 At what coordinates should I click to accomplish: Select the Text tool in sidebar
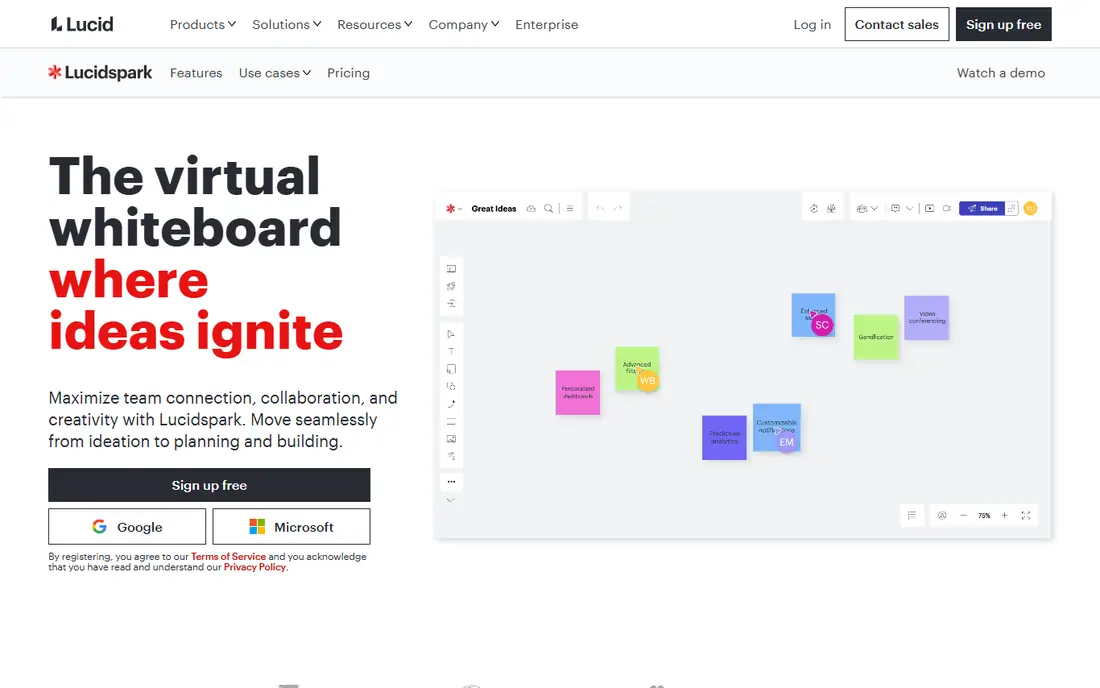tap(451, 351)
